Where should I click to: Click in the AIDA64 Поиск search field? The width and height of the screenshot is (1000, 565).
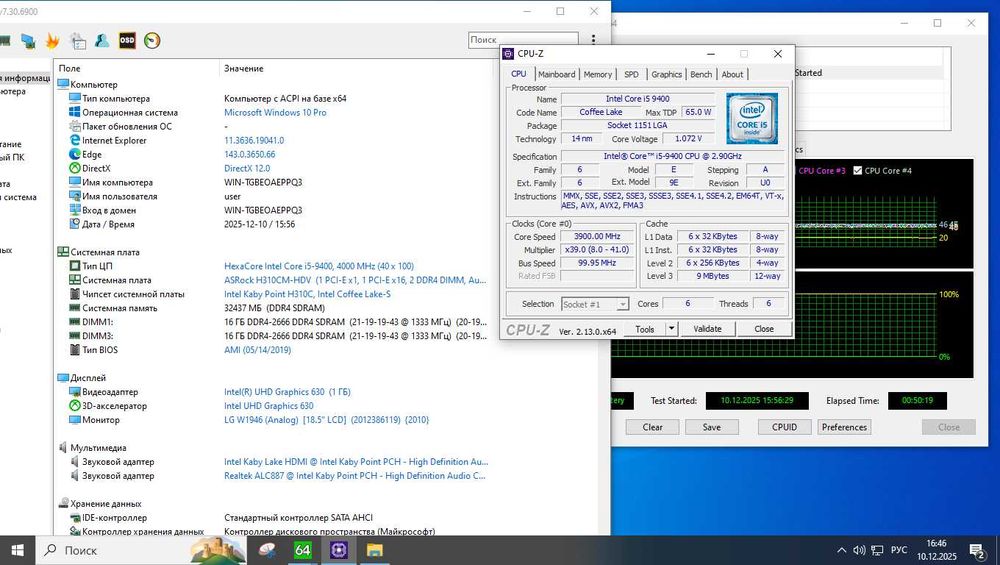pos(523,40)
